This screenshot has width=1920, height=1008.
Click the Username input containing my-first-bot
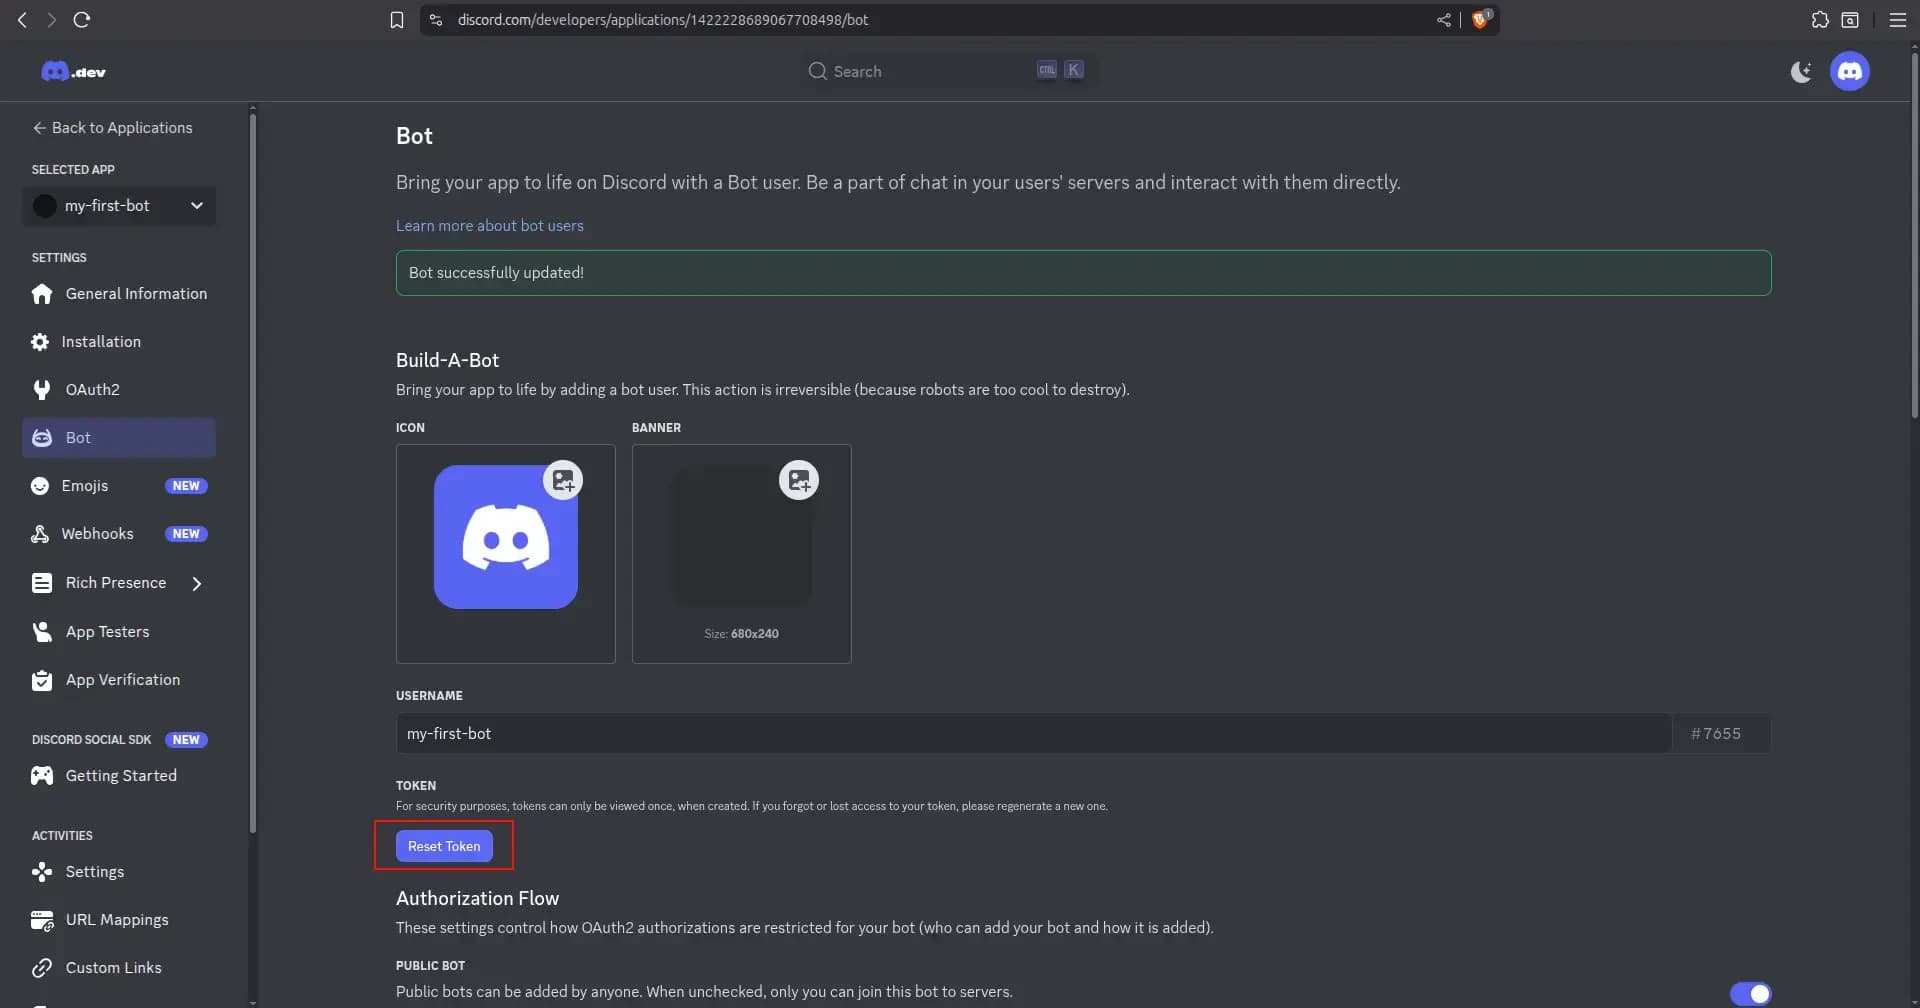pos(1034,734)
